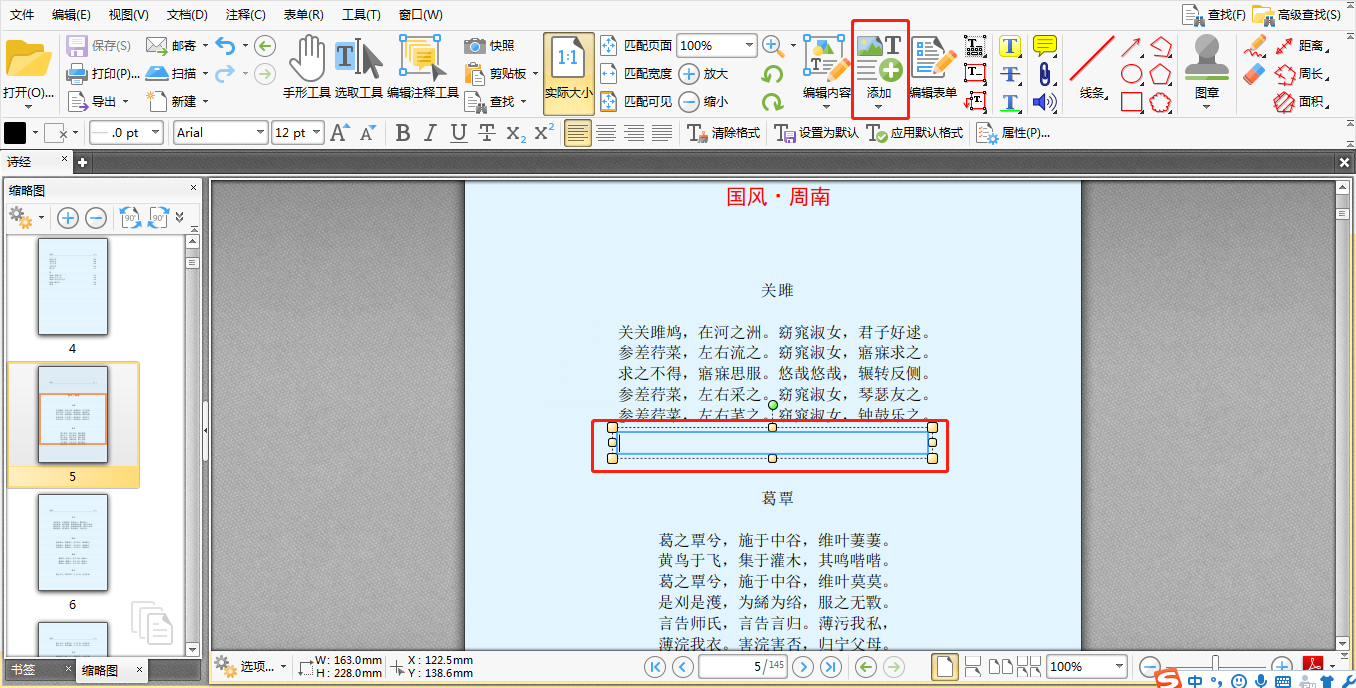Rotate thumbnails clockwise in thumbnail panel

[x=158, y=217]
